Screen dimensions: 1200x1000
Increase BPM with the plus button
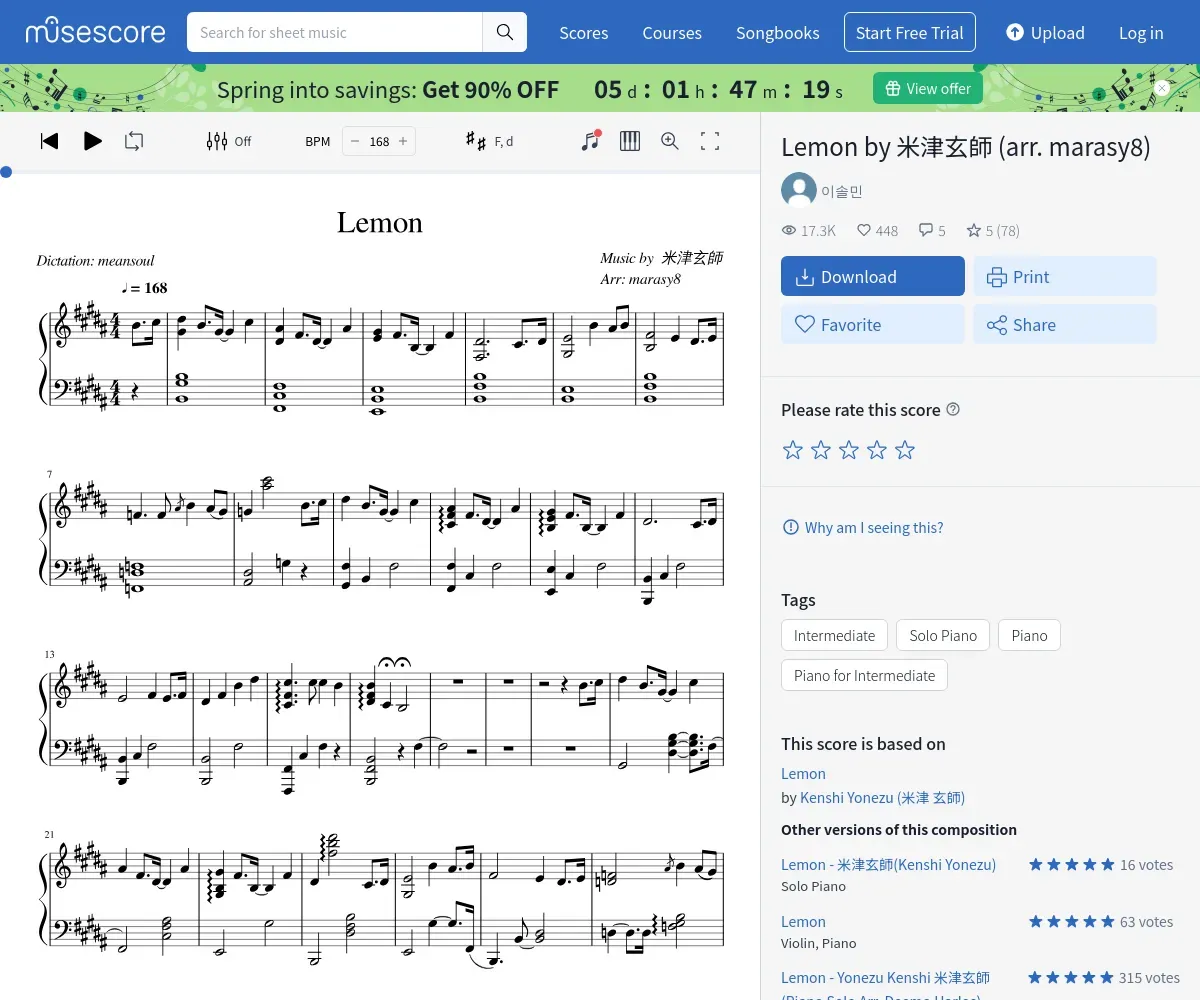click(403, 141)
